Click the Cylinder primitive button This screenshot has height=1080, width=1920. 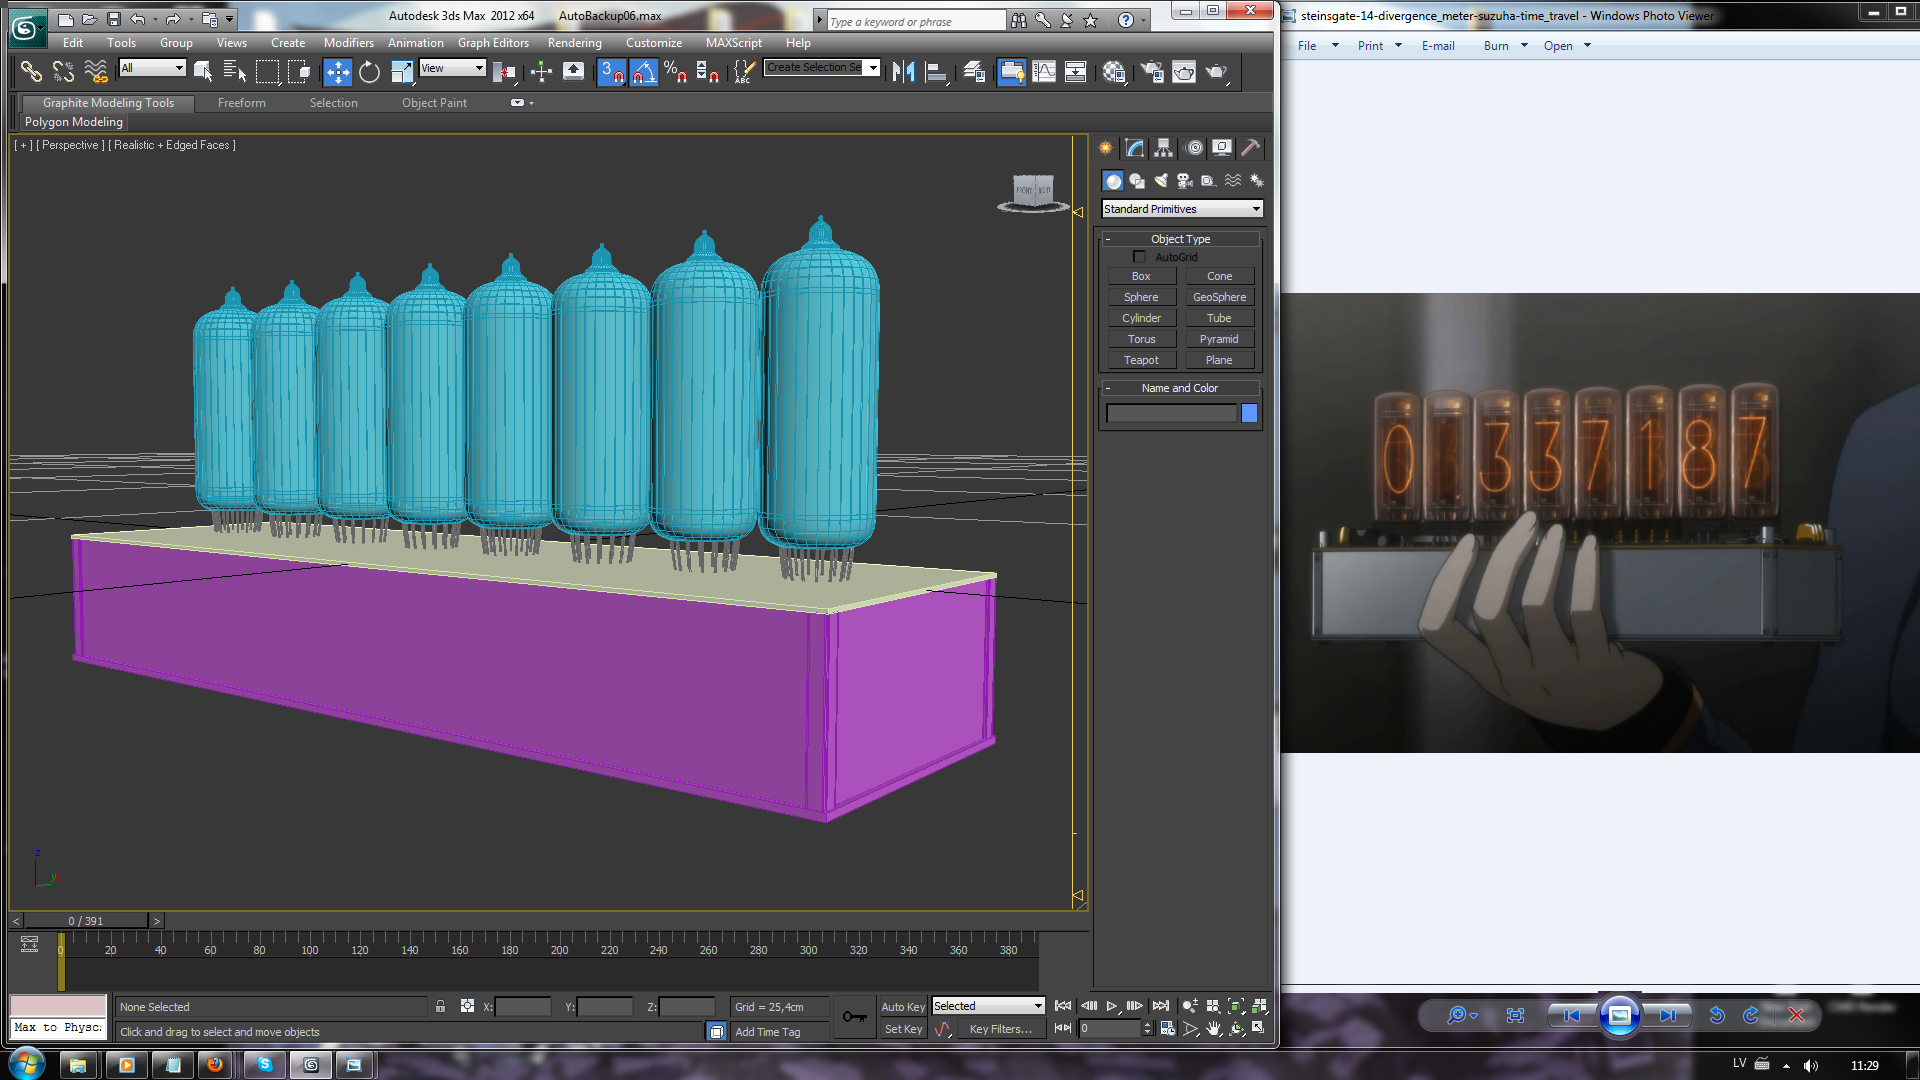[1141, 318]
